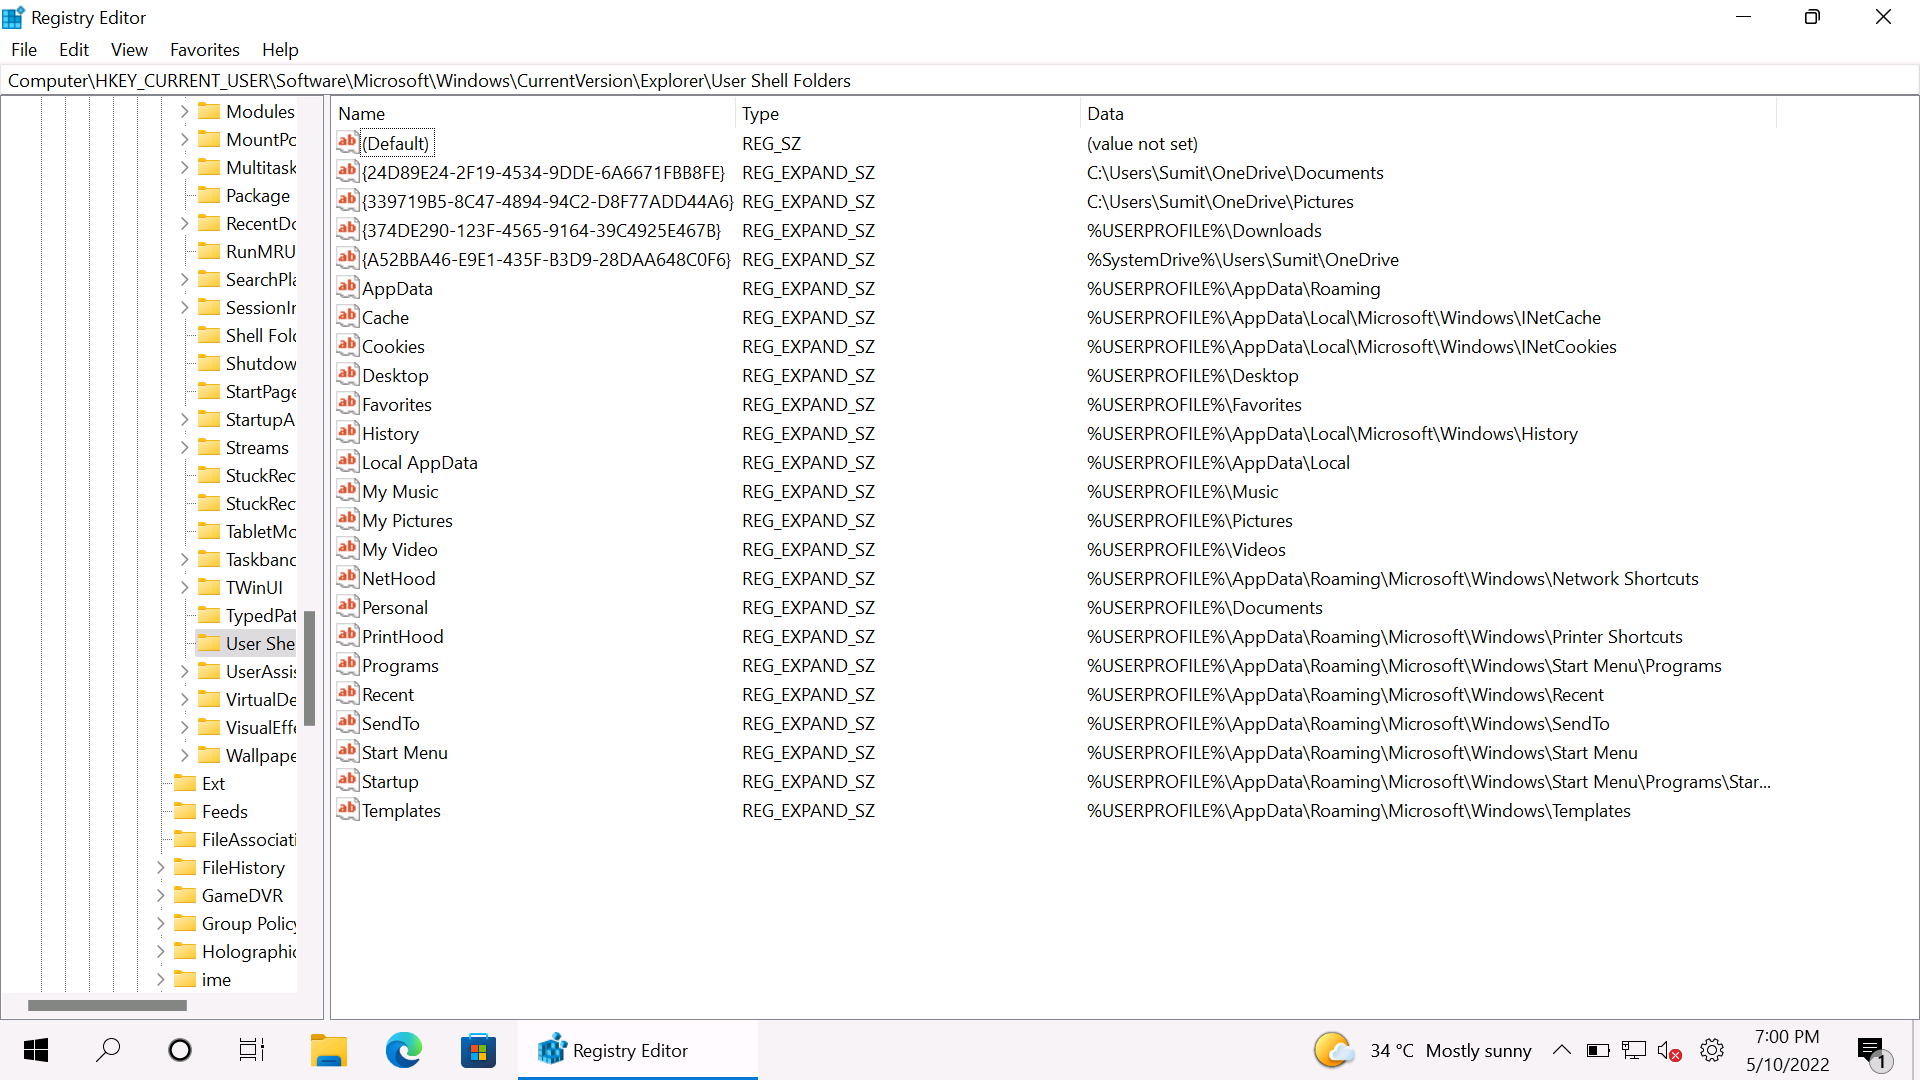Select the Desktop REG_EXPAND_SZ entry icon
Image resolution: width=1920 pixels, height=1080 pixels.
coord(348,375)
